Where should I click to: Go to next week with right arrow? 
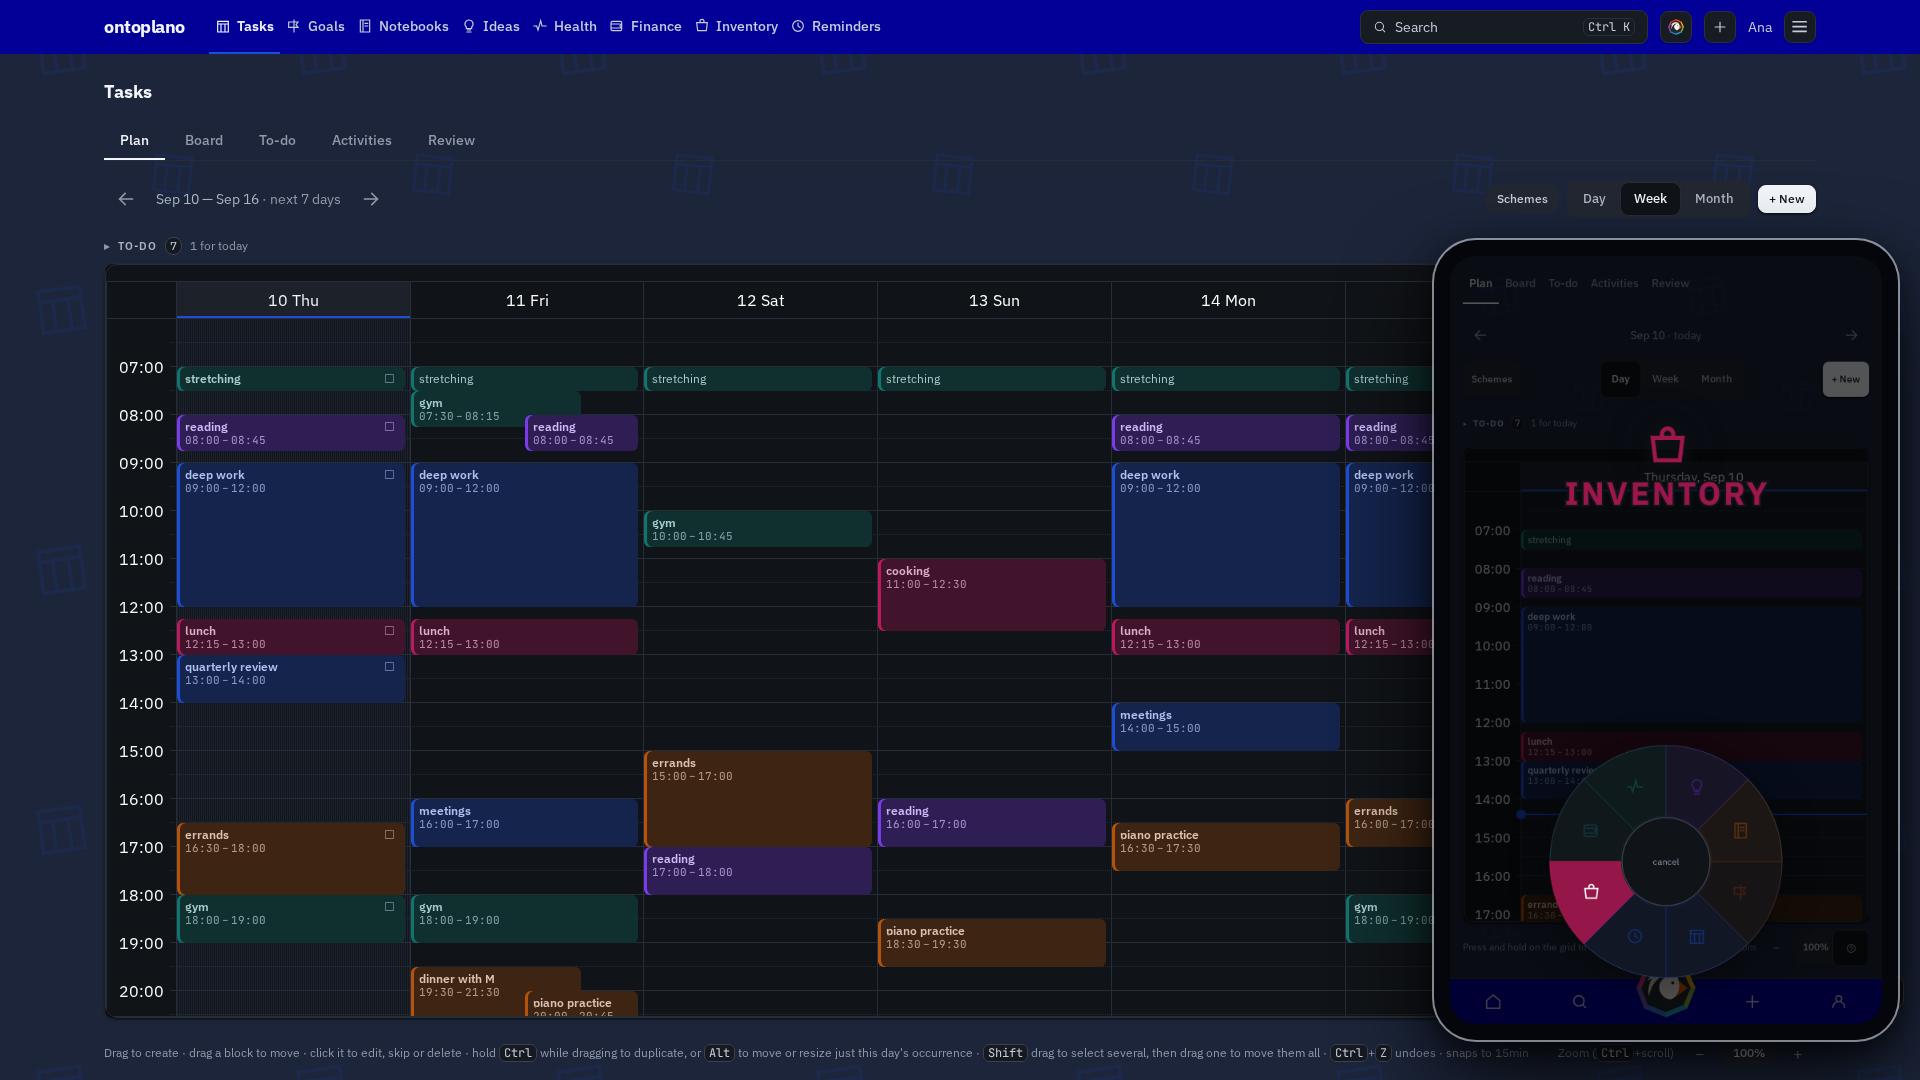[371, 199]
